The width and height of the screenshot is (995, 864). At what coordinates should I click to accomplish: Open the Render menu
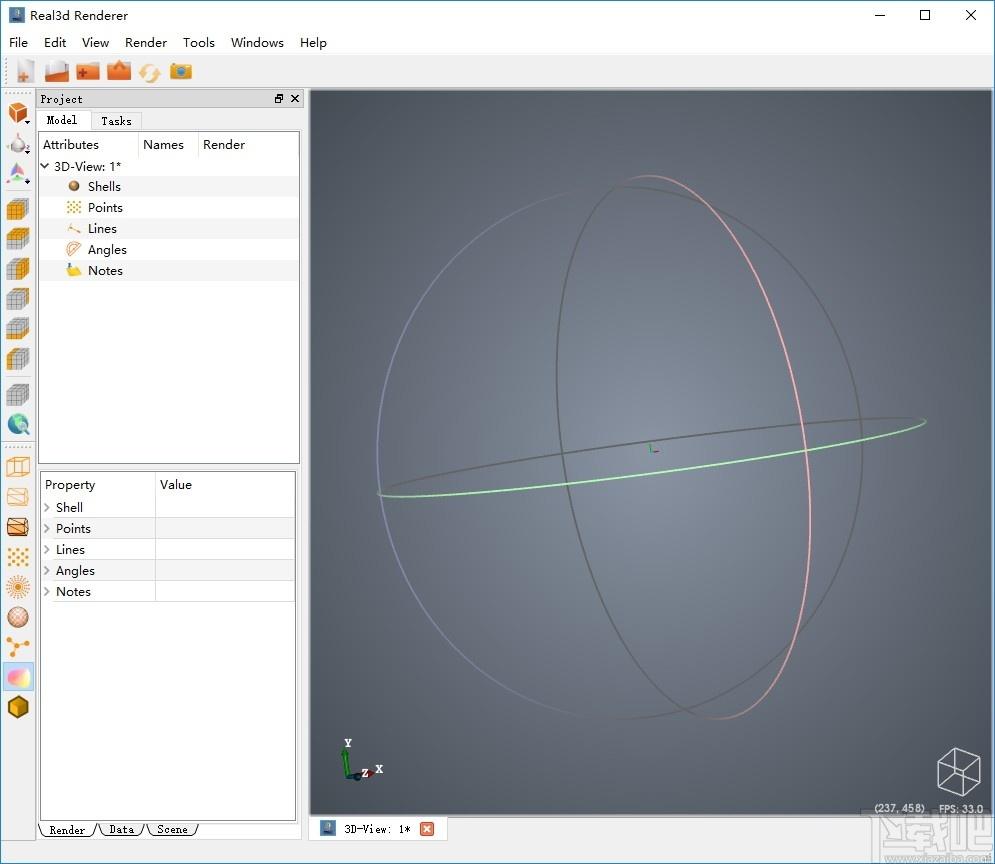pyautogui.click(x=146, y=43)
